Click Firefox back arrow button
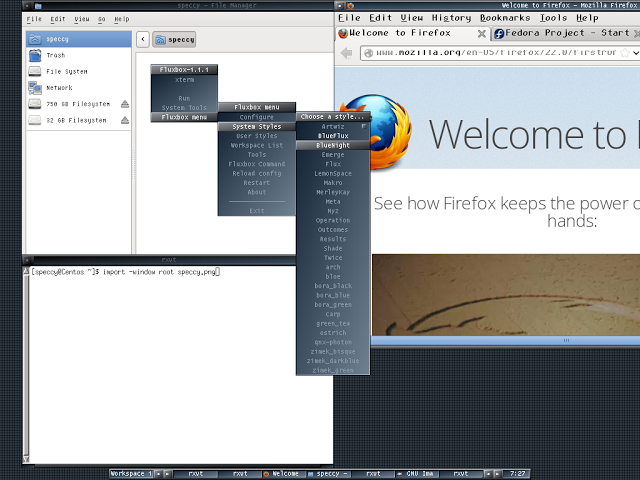Image resolution: width=640 pixels, height=480 pixels. click(x=347, y=53)
